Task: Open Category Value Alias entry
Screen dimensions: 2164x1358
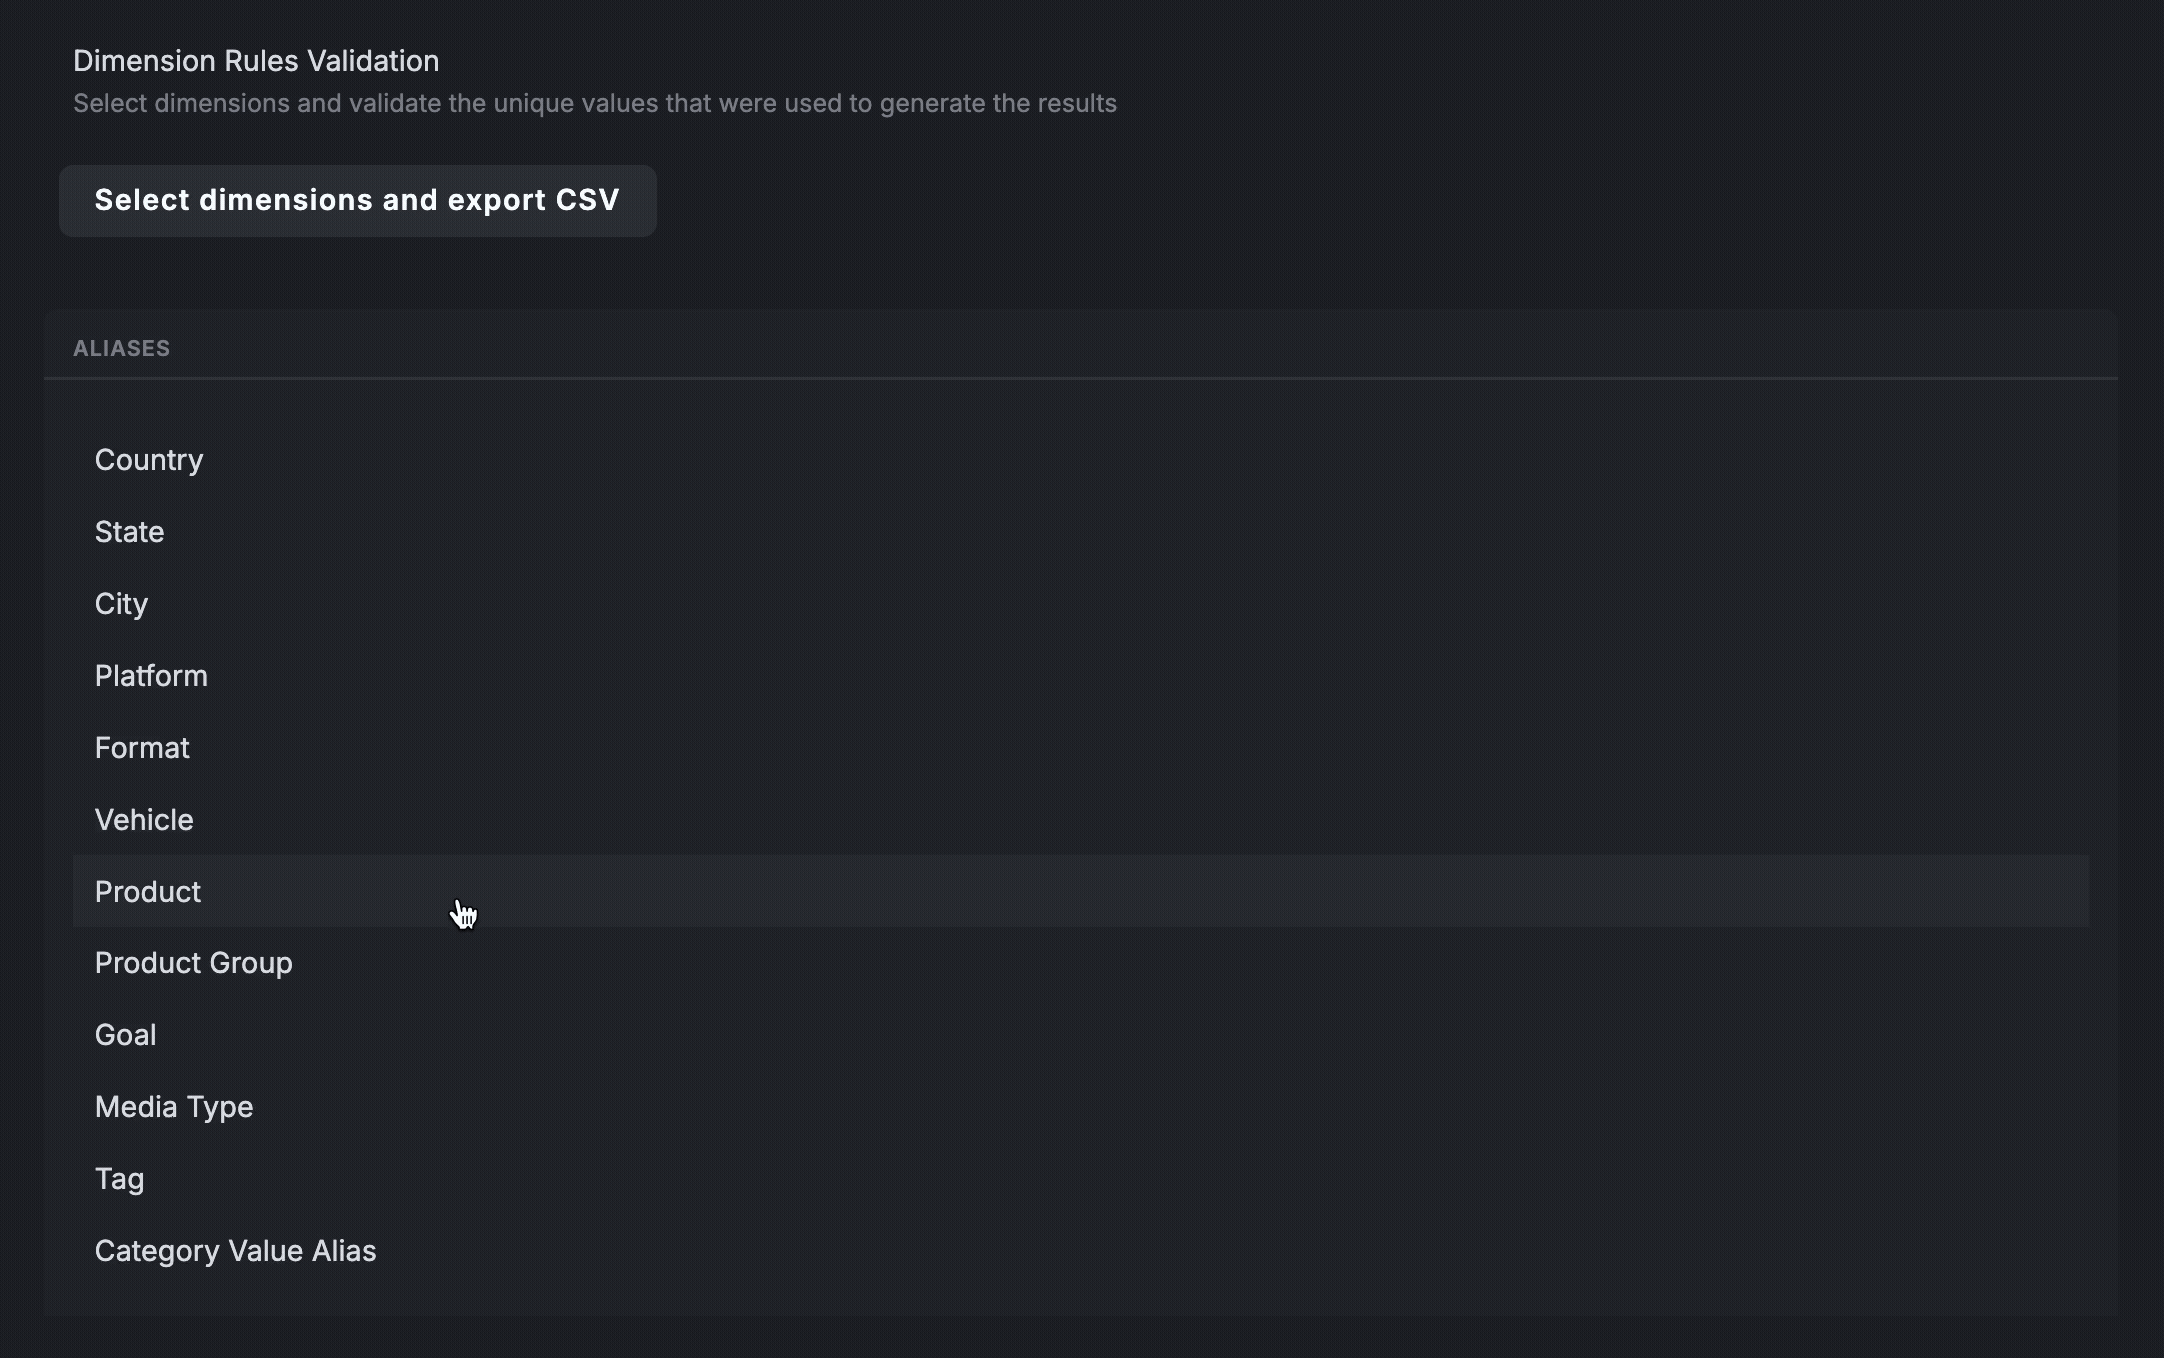Action: point(1081,1251)
